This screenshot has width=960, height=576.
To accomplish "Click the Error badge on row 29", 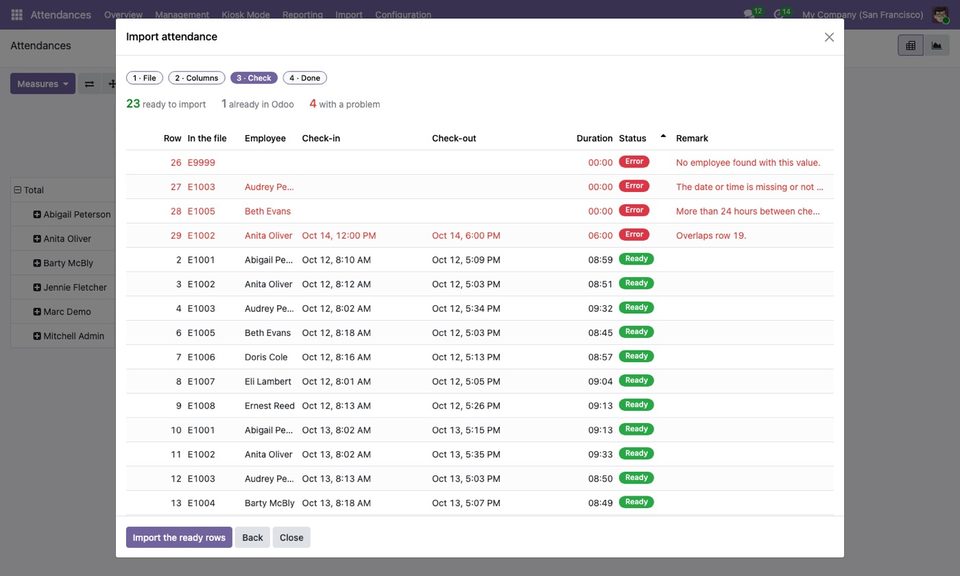I will point(634,234).
